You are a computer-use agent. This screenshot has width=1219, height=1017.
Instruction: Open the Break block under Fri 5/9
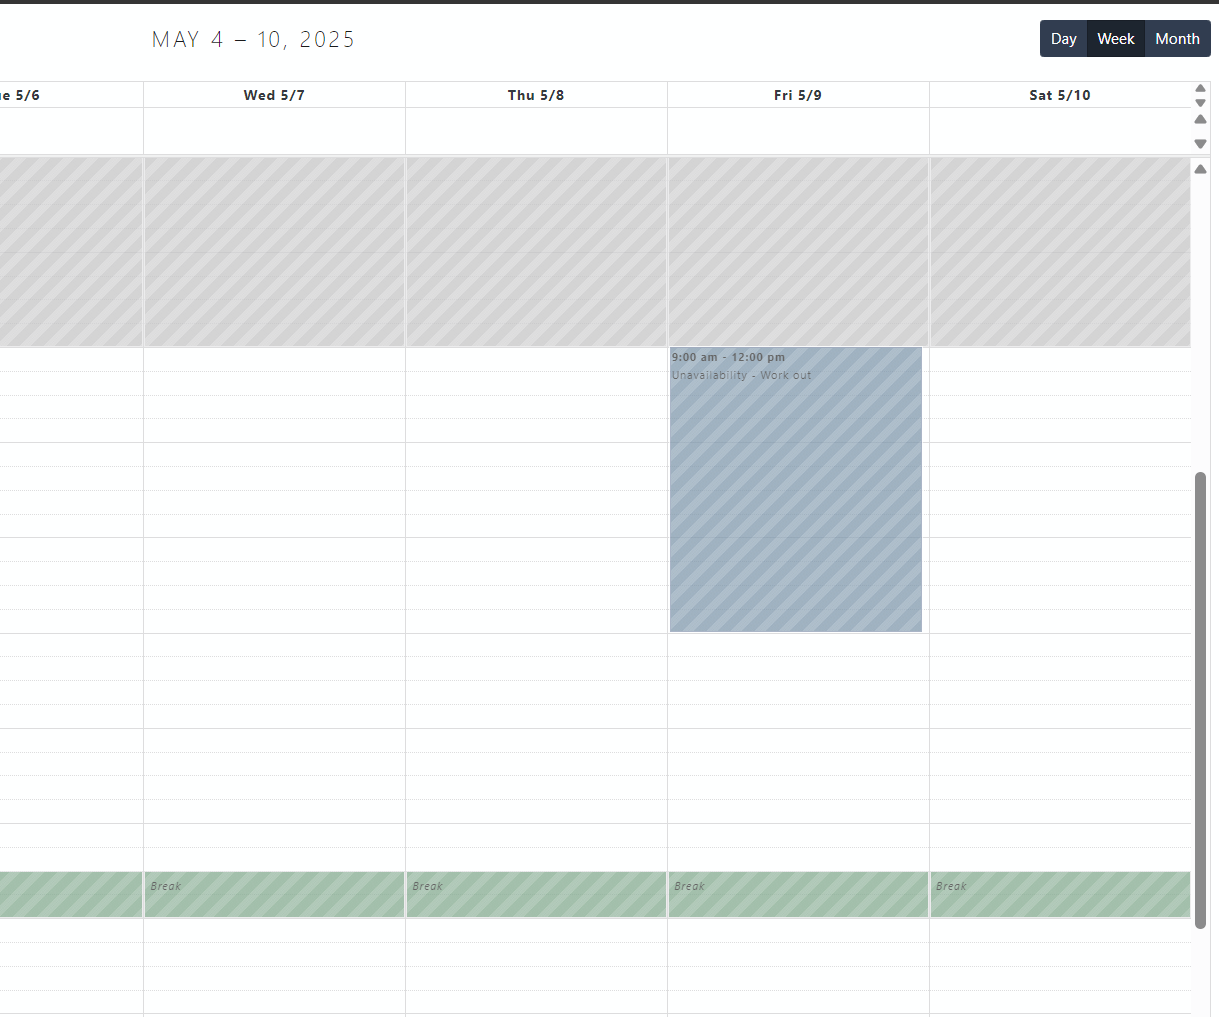tap(798, 894)
